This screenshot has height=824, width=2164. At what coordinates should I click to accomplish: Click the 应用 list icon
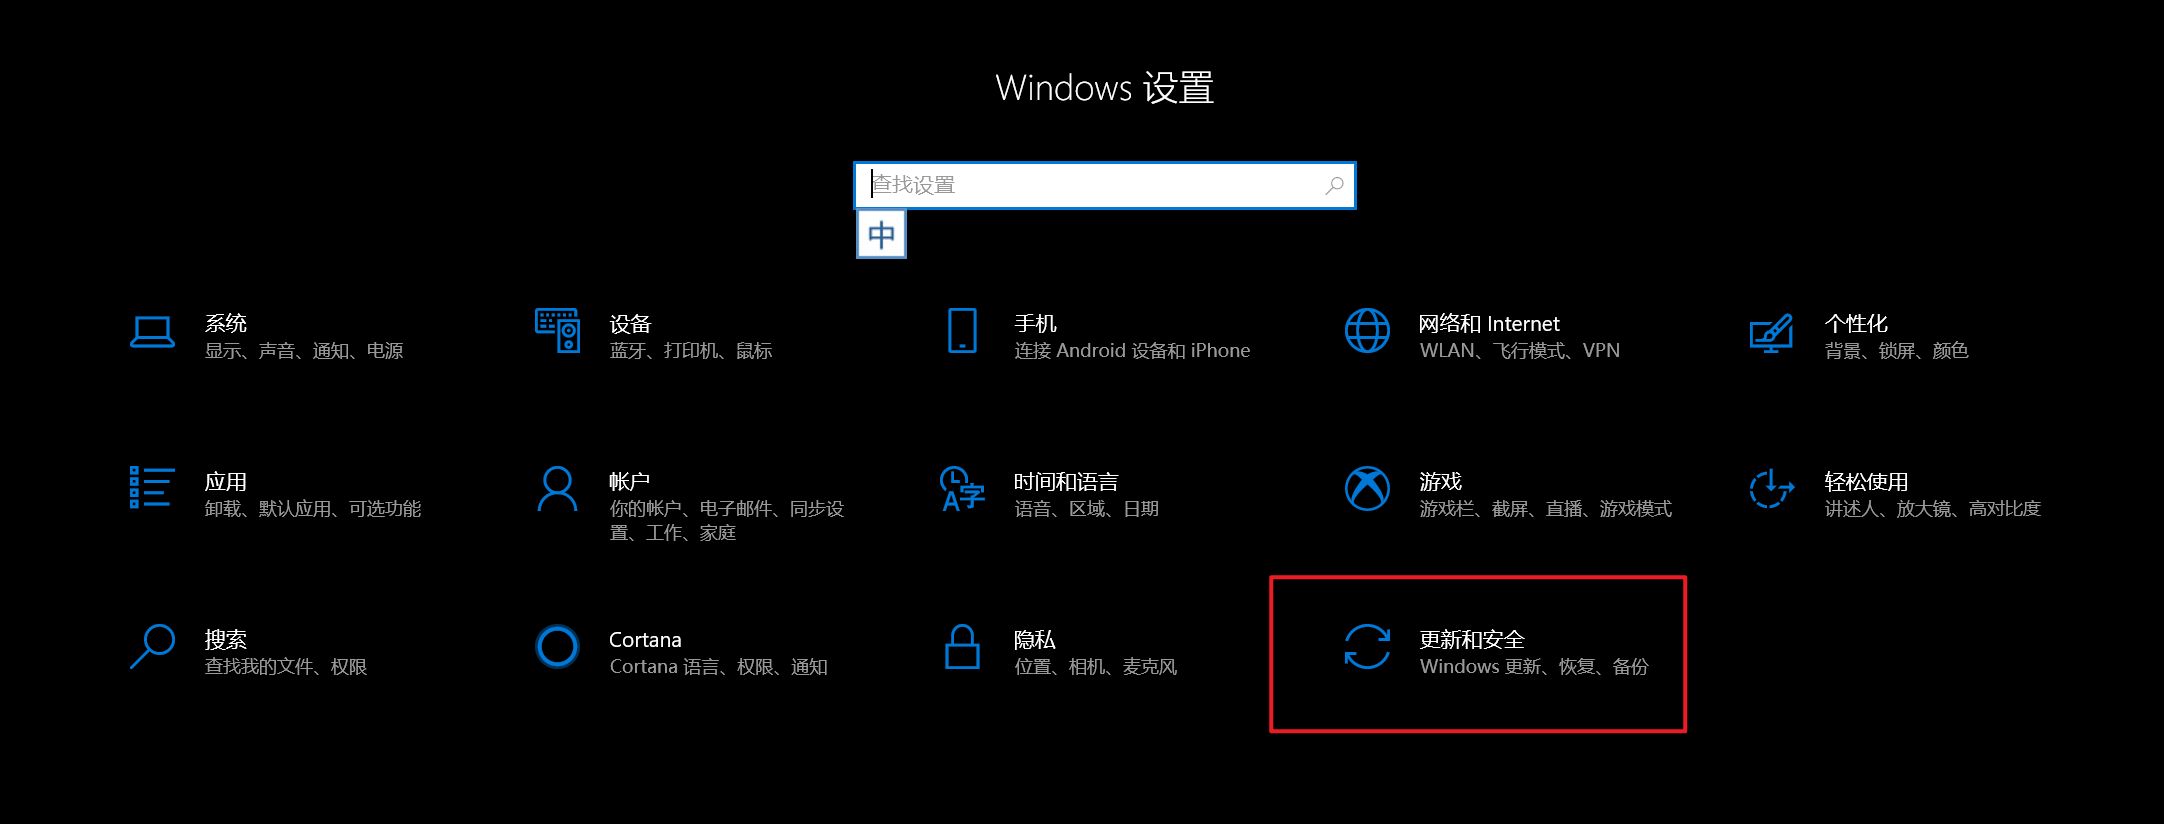pyautogui.click(x=152, y=487)
